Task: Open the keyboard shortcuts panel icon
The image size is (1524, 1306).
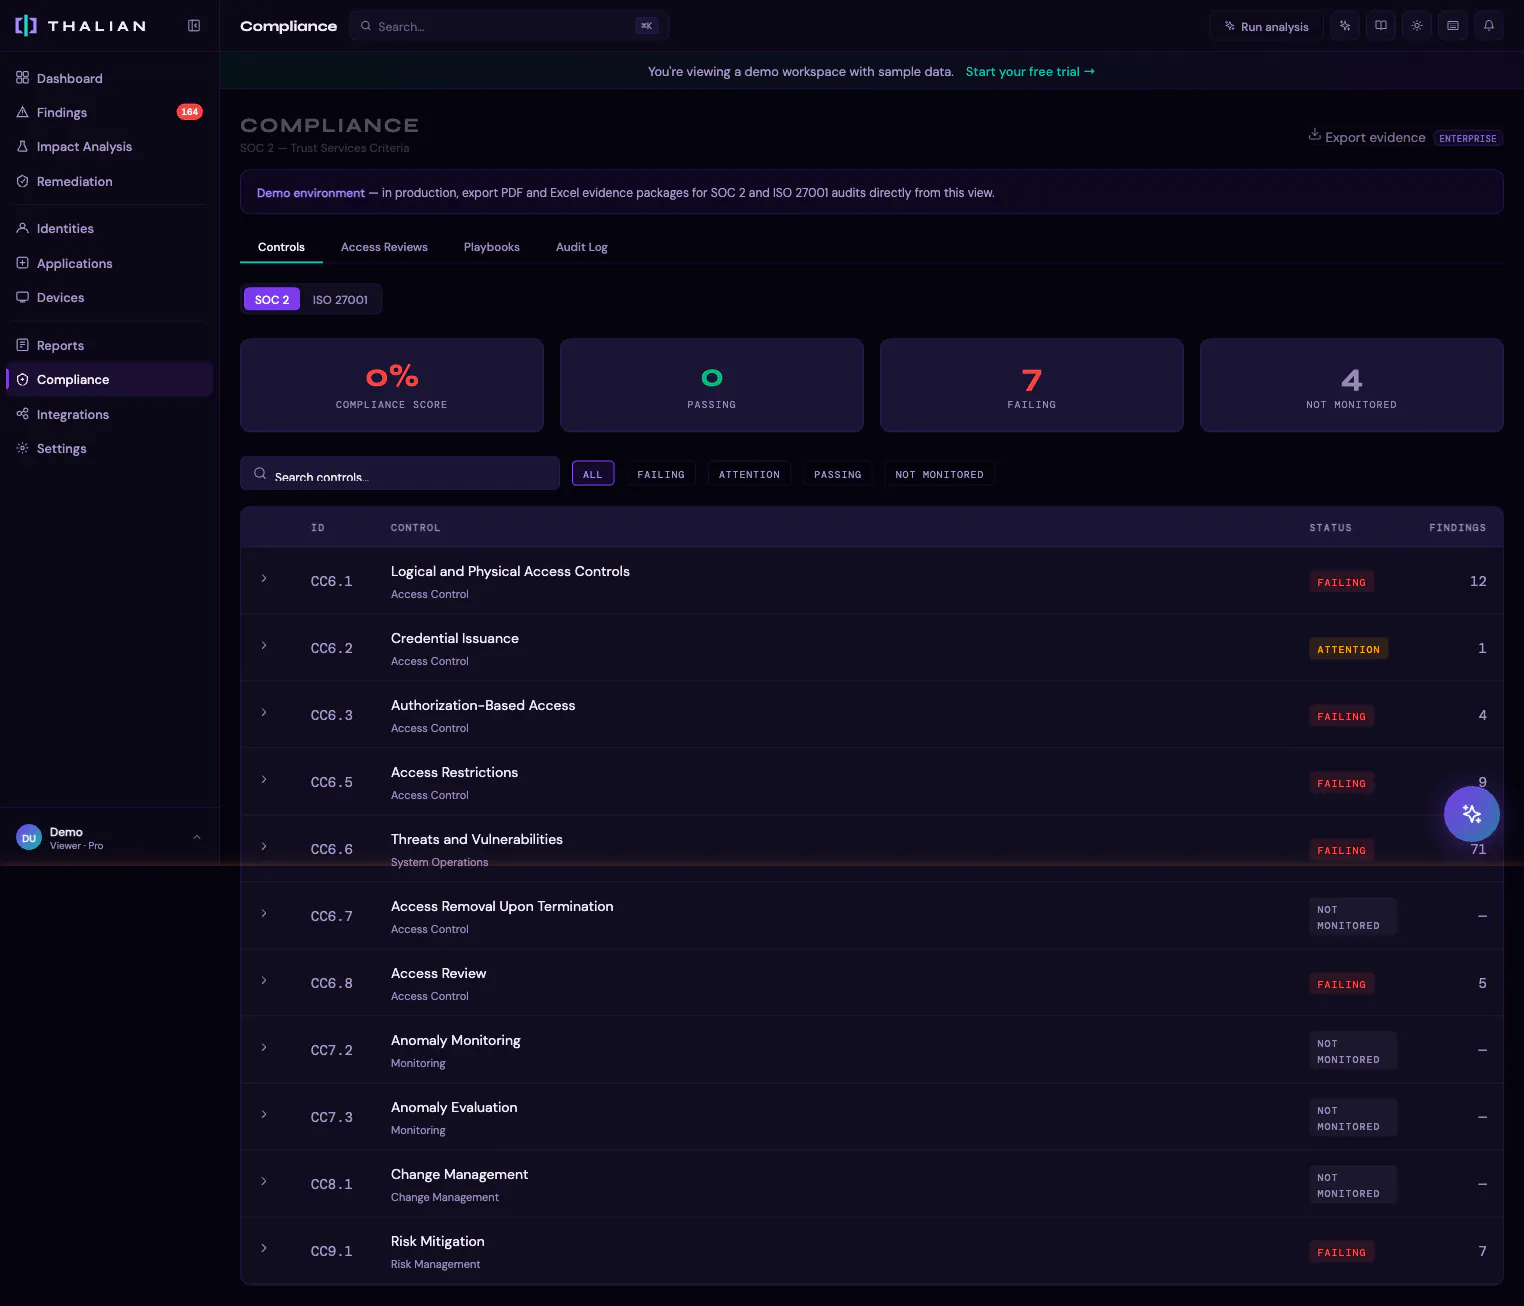Action: [x=1453, y=26]
